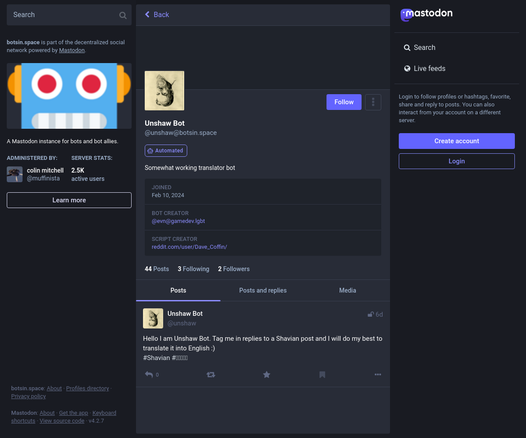Click the small avatar in the post header
The image size is (526, 438).
click(153, 318)
